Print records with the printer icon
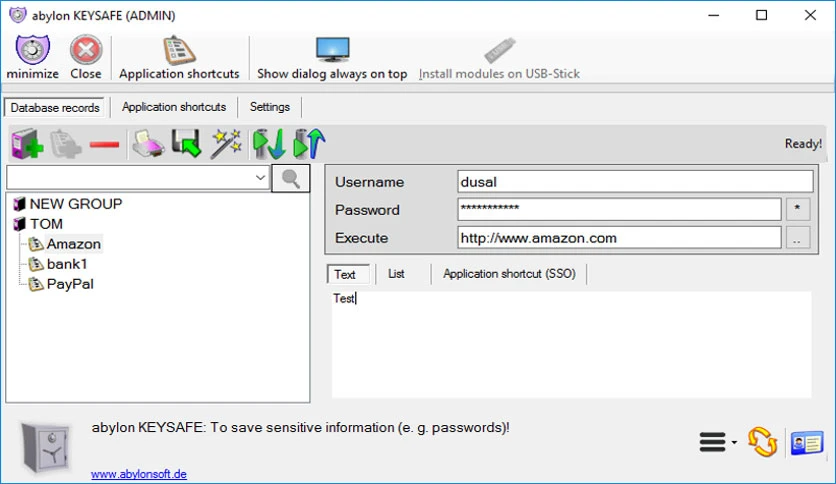 click(x=148, y=144)
